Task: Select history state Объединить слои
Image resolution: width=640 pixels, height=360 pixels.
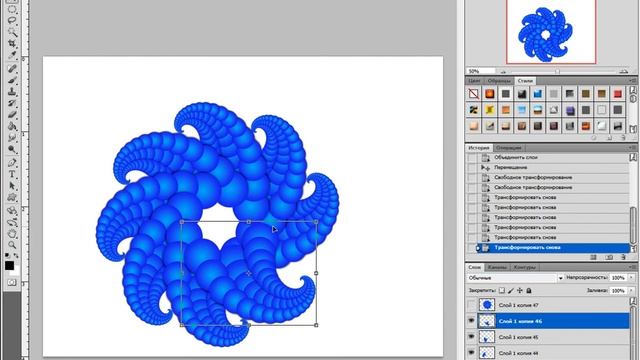Action: point(548,158)
